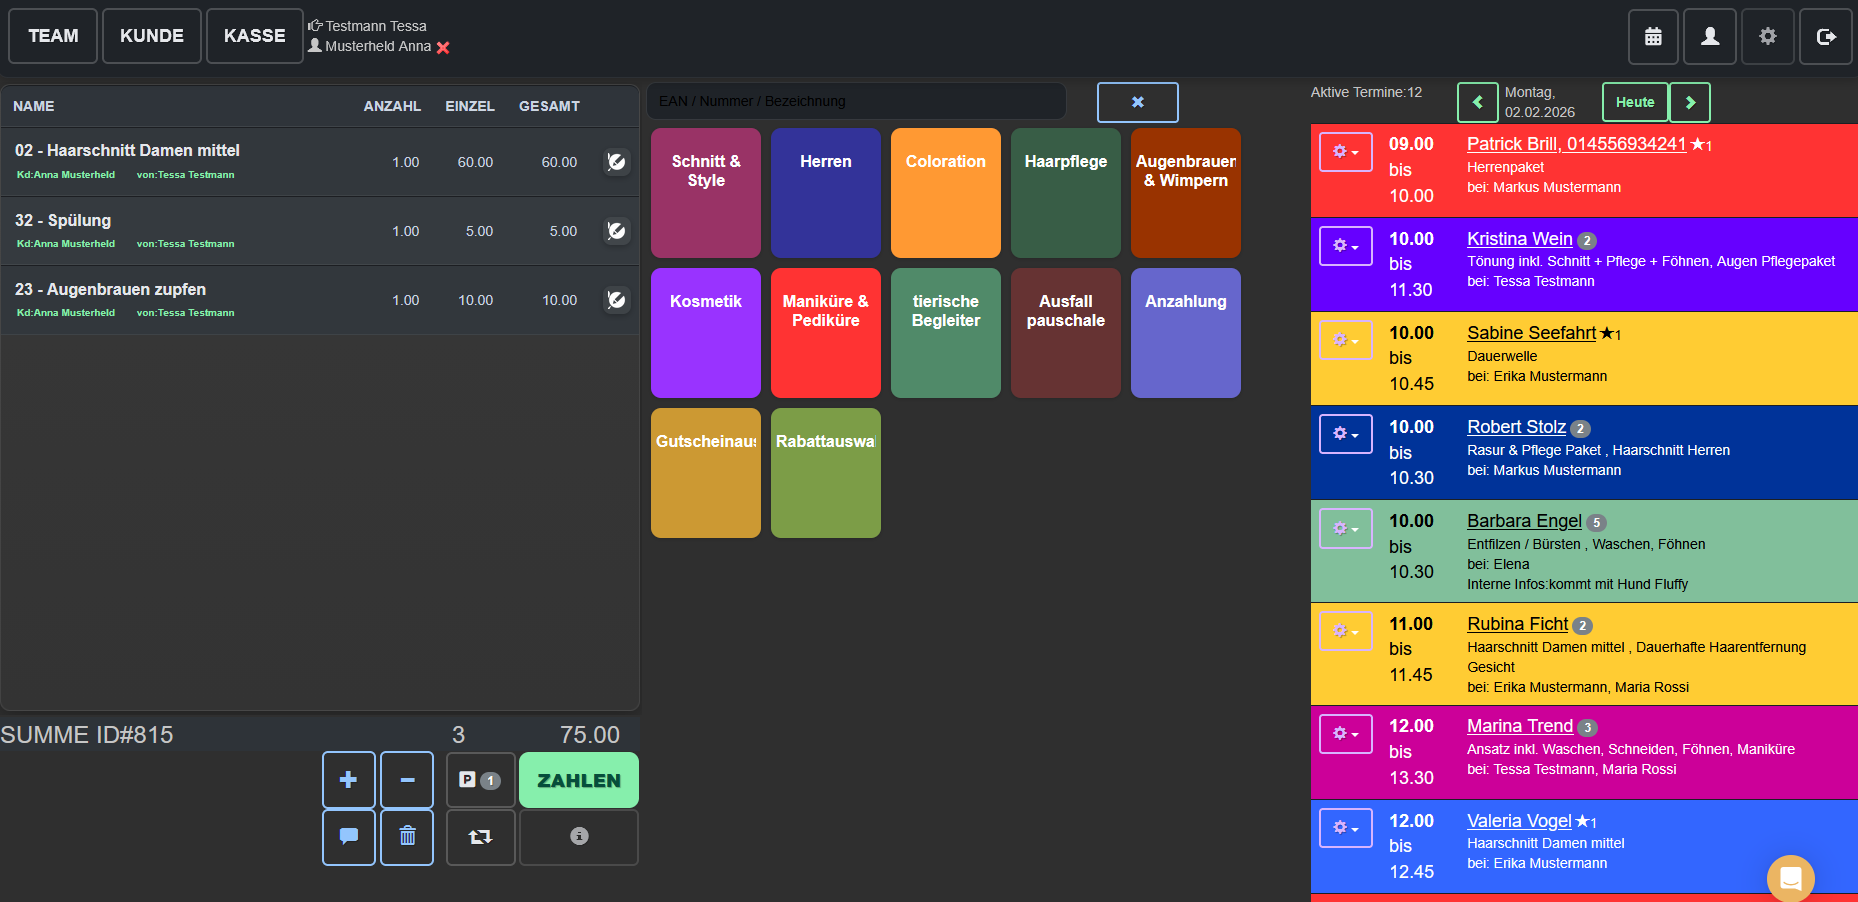Toggle edit icon on Haarschnitt Damen mittel row
Screen dimensions: 1858x902
tap(617, 162)
